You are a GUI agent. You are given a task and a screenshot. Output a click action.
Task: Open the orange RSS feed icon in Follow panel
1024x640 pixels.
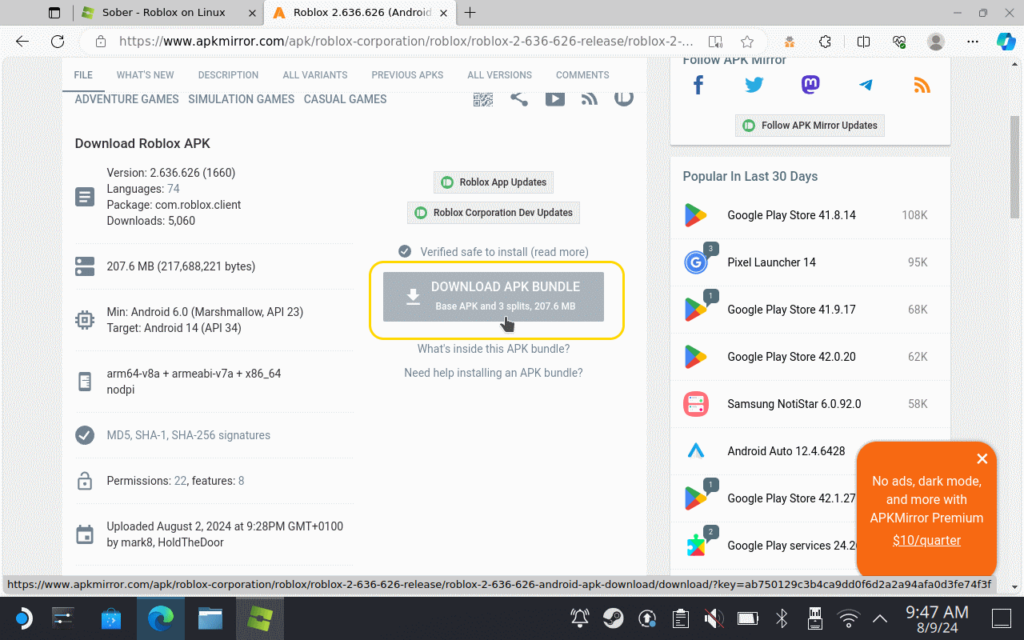click(921, 85)
